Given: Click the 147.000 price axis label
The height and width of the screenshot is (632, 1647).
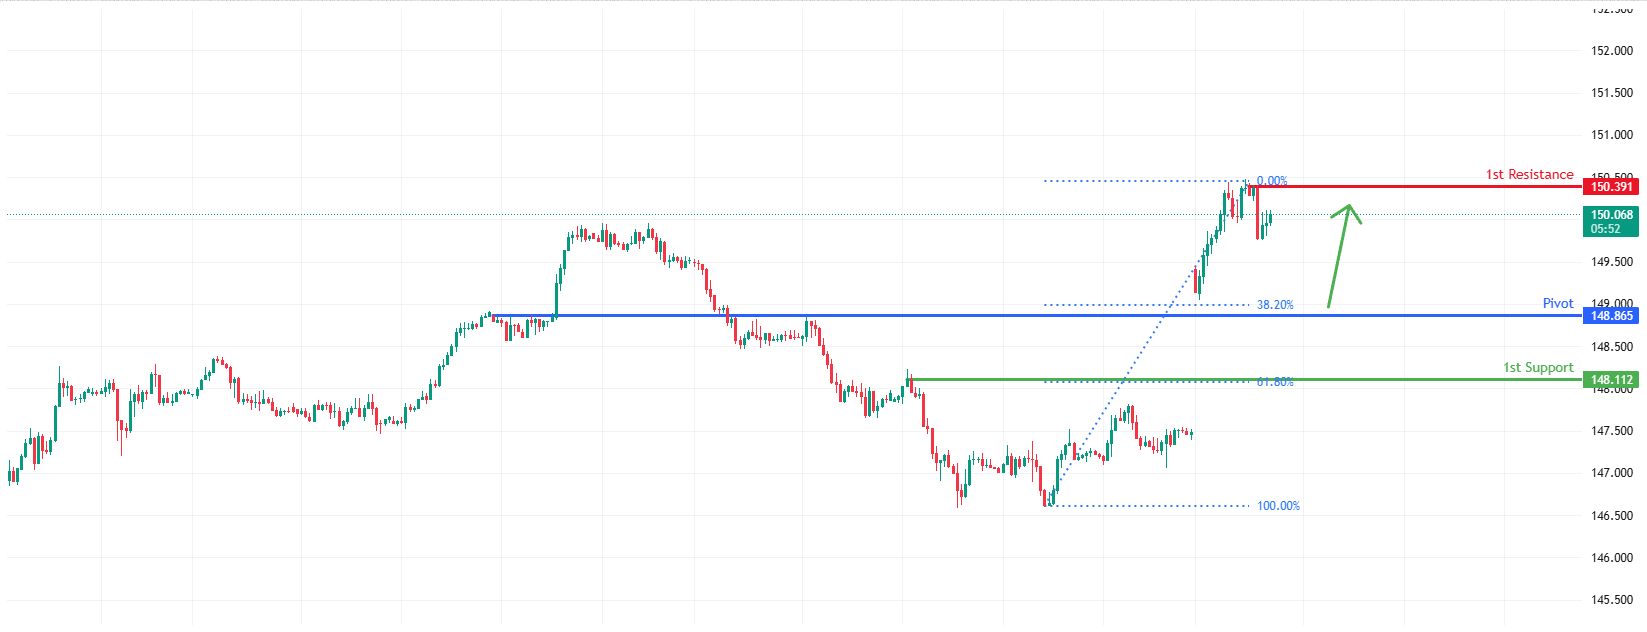Looking at the screenshot, I should pyautogui.click(x=1611, y=473).
